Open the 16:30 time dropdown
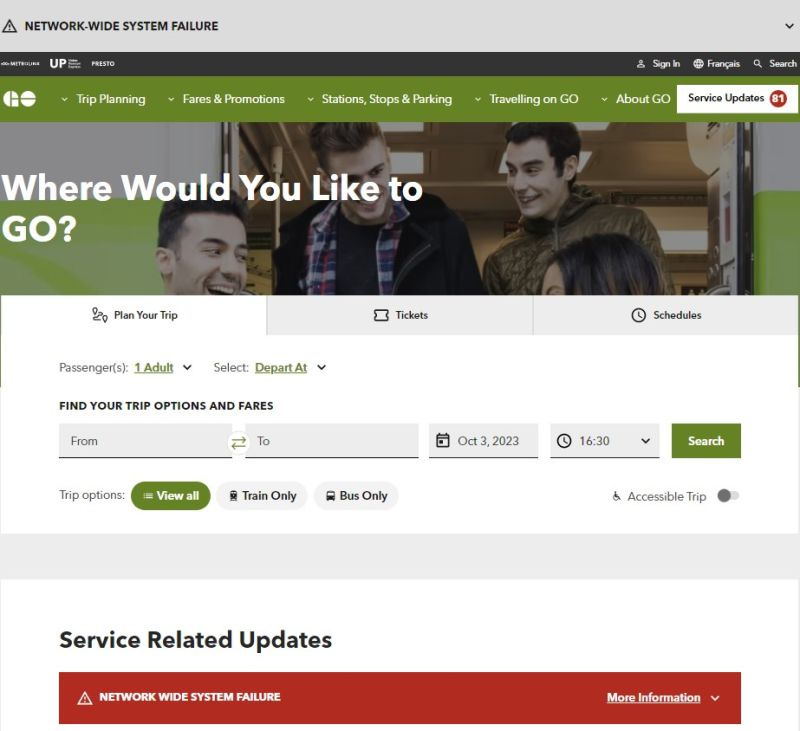The width and height of the screenshot is (800, 731). [x=605, y=441]
